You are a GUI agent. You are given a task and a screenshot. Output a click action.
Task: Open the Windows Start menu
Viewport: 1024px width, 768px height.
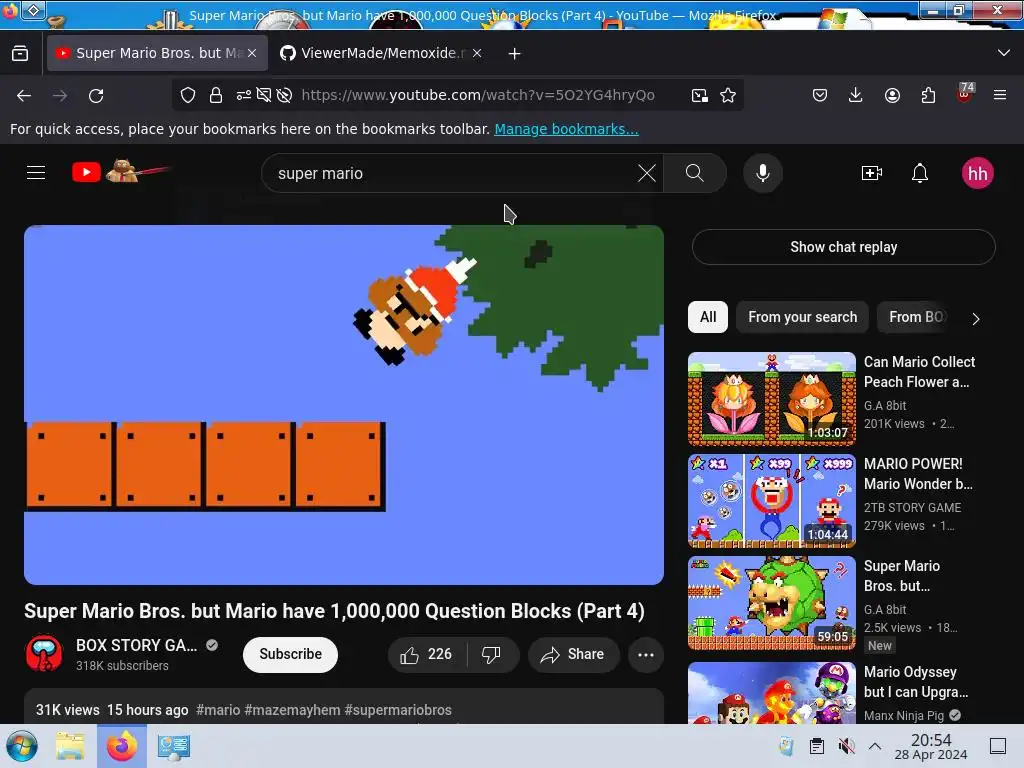point(22,746)
